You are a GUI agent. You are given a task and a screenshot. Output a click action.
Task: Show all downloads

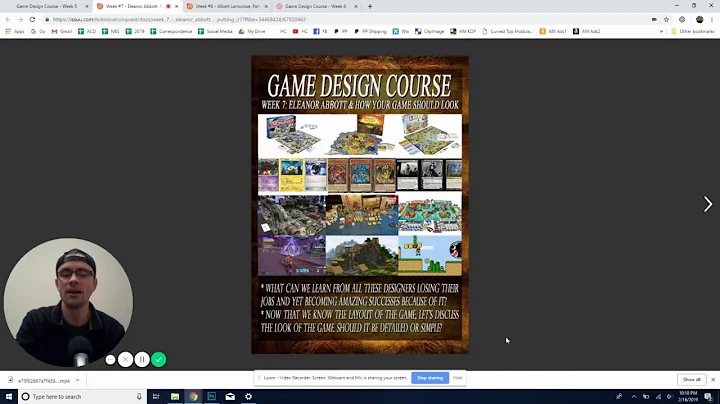[691, 380]
